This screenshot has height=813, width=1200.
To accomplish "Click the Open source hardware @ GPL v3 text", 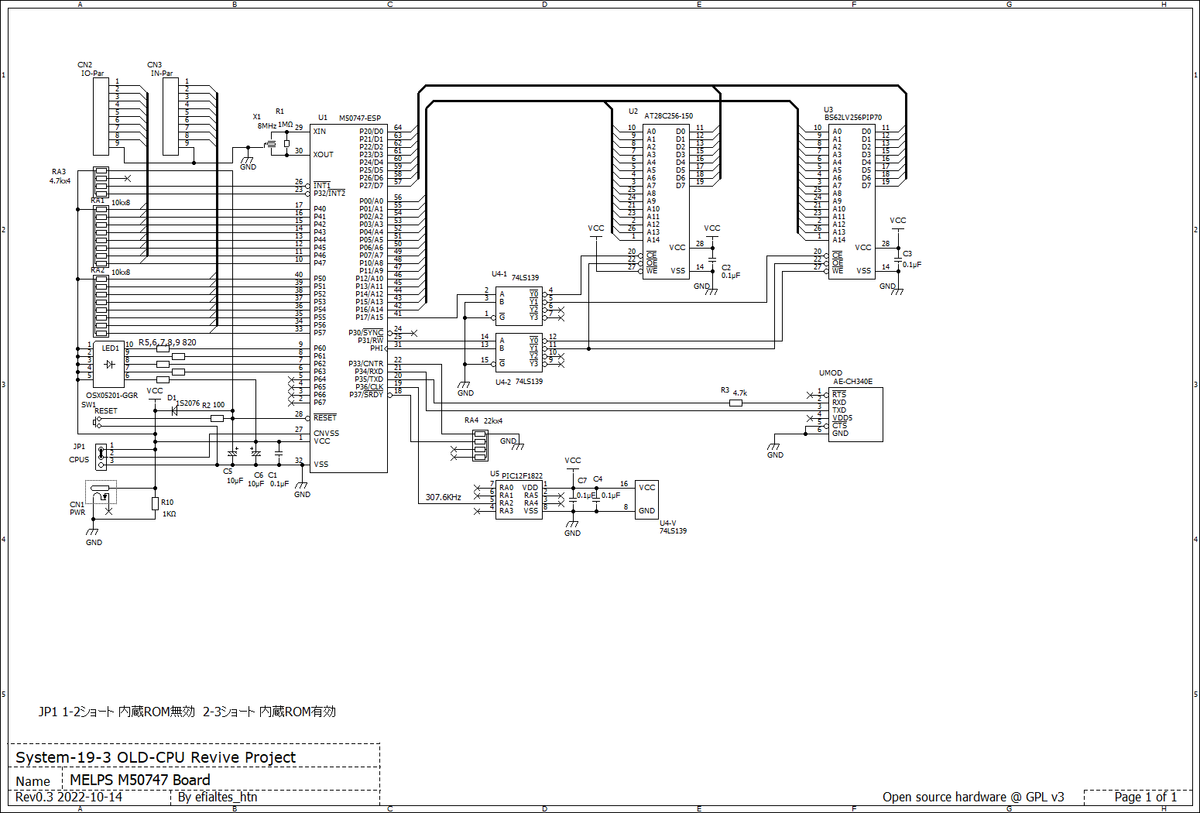I will coord(972,797).
